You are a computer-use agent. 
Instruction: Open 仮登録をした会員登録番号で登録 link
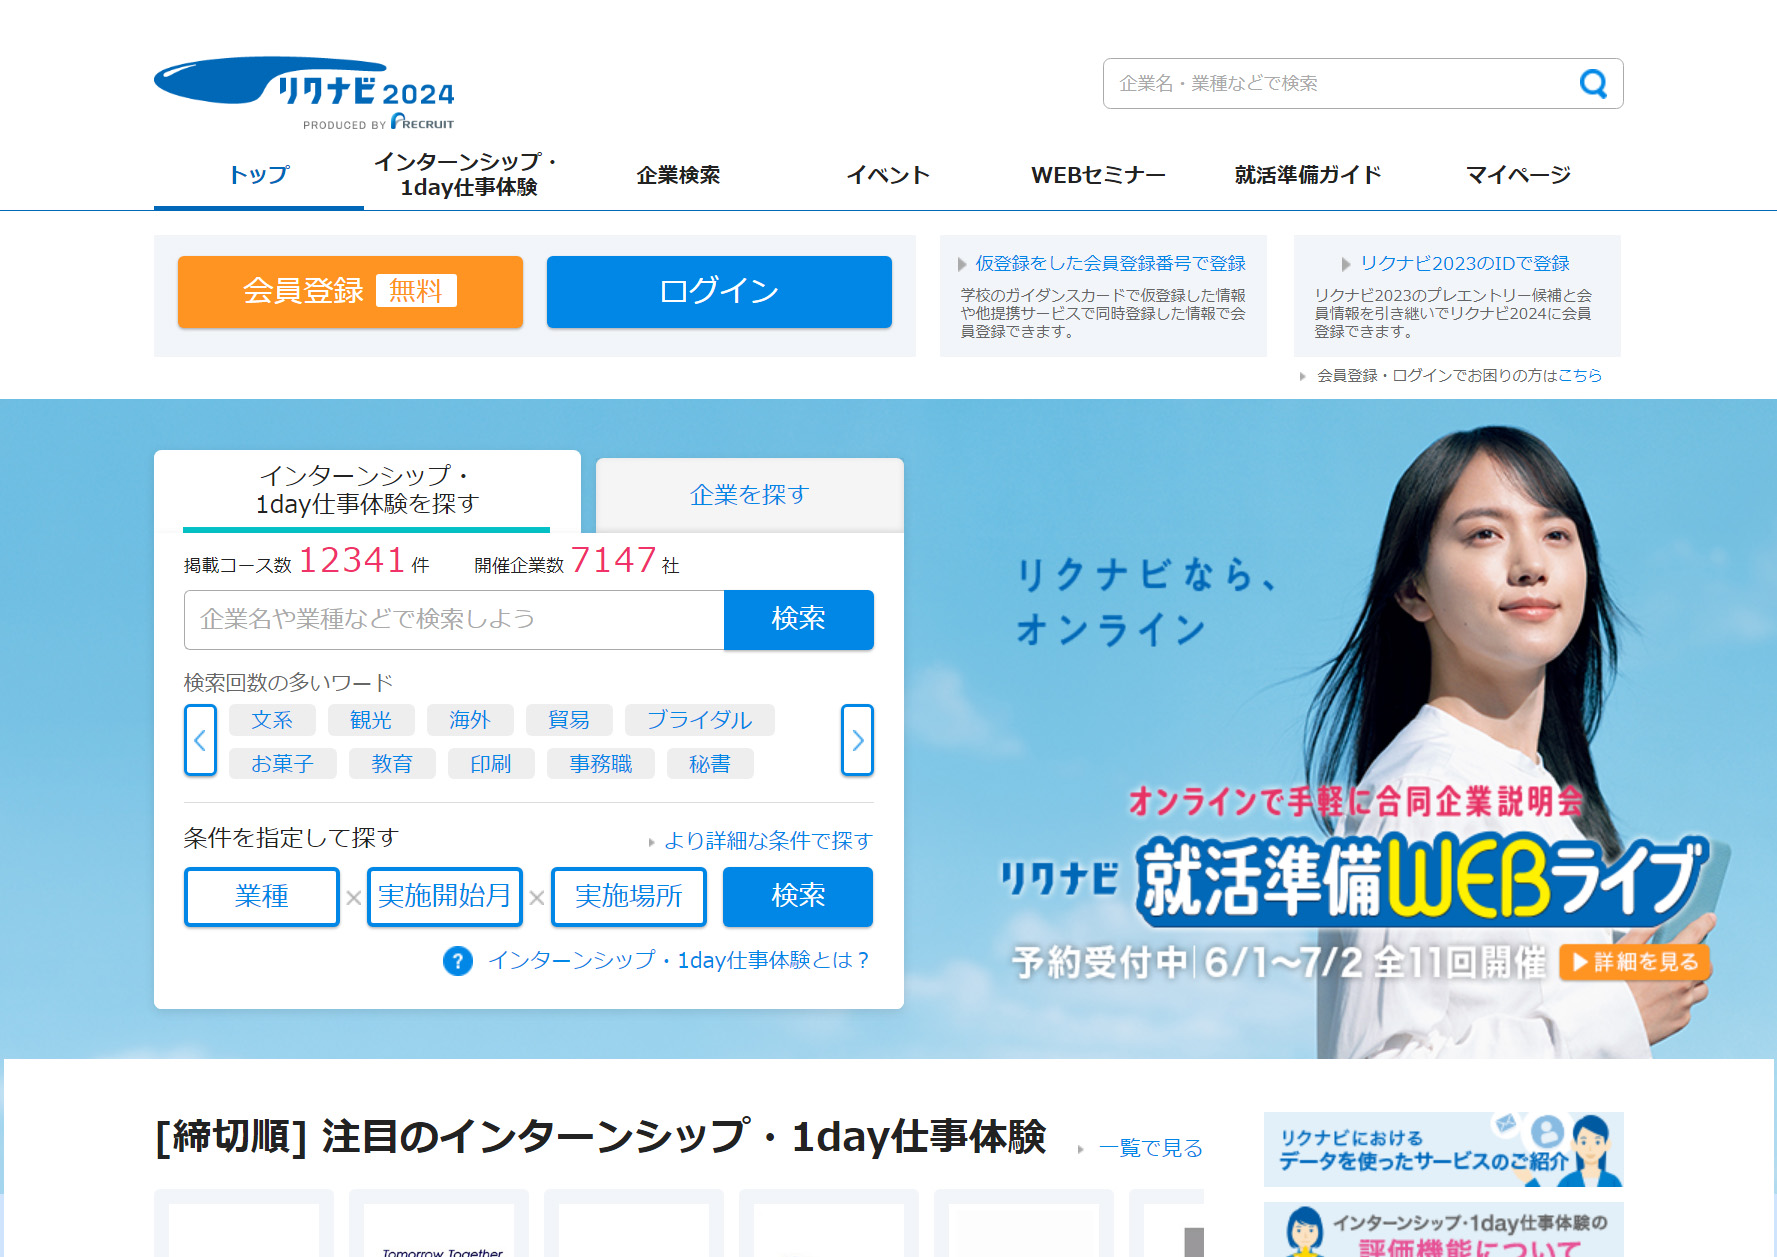point(1110,263)
